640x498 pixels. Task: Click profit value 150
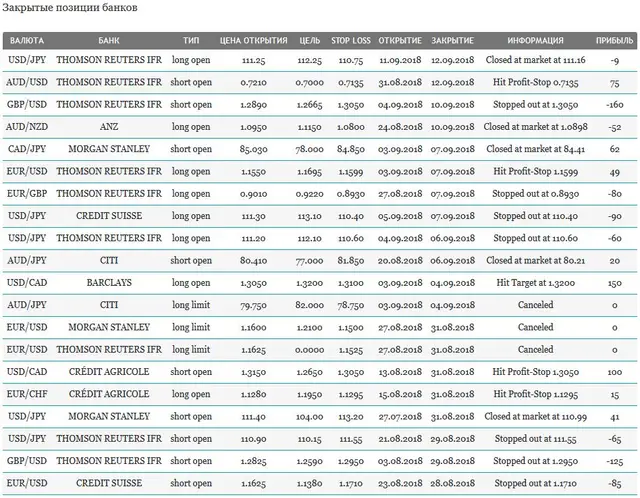pos(615,283)
